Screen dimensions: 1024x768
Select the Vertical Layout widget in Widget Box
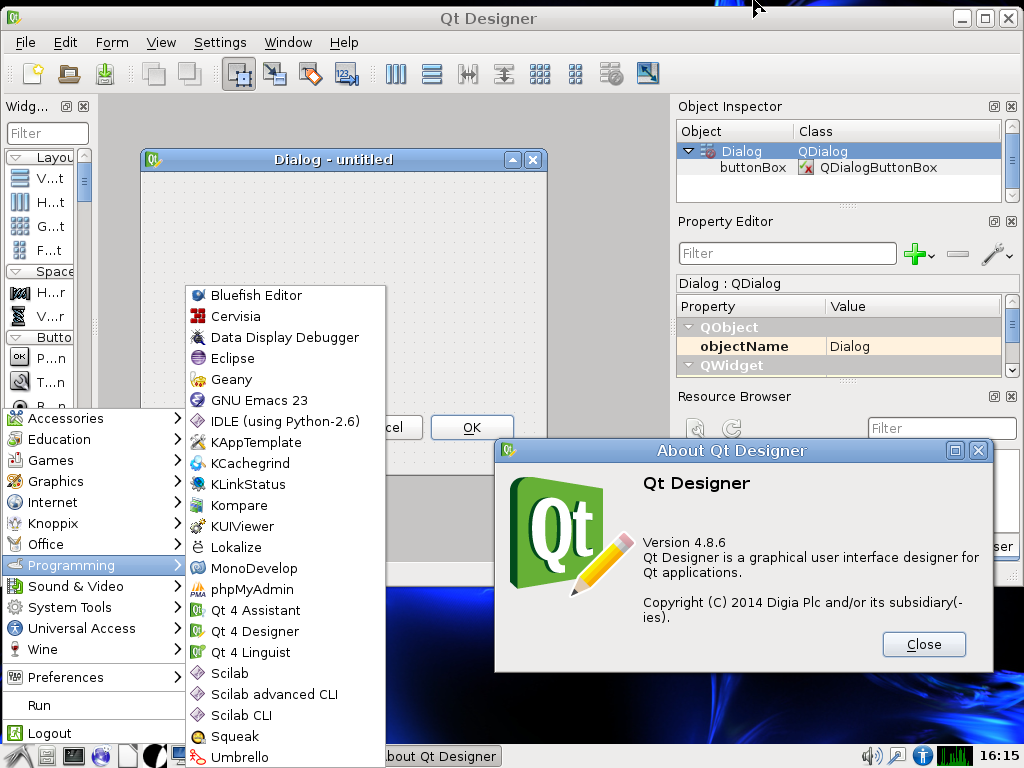pyautogui.click(x=39, y=178)
